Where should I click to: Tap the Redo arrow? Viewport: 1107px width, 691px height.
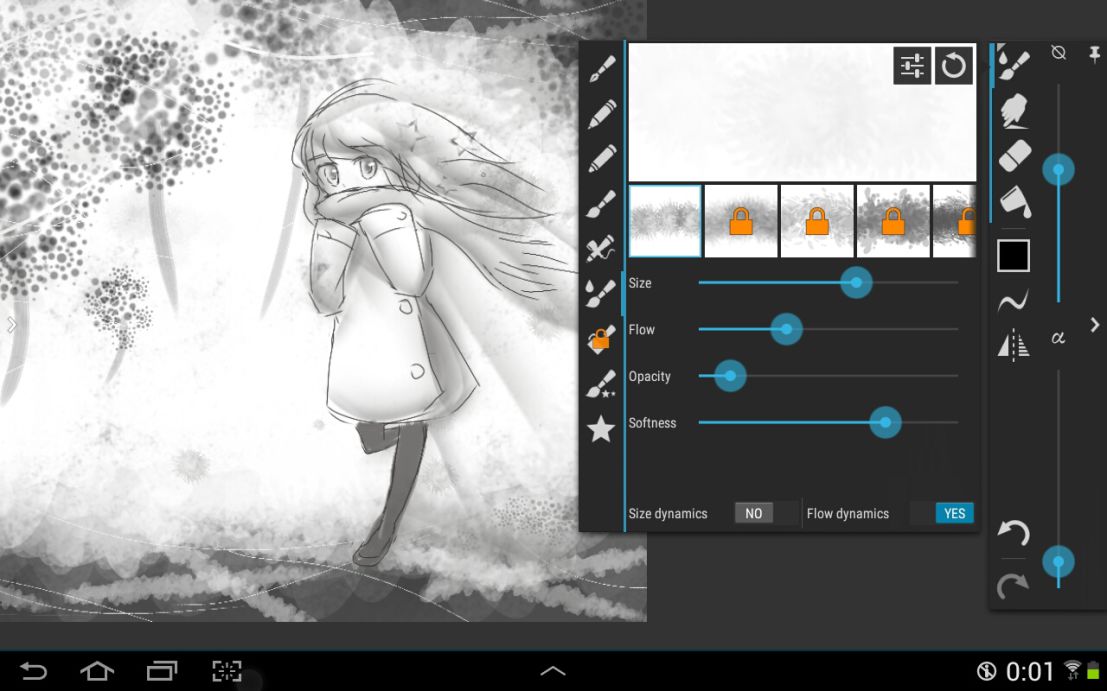click(1013, 586)
